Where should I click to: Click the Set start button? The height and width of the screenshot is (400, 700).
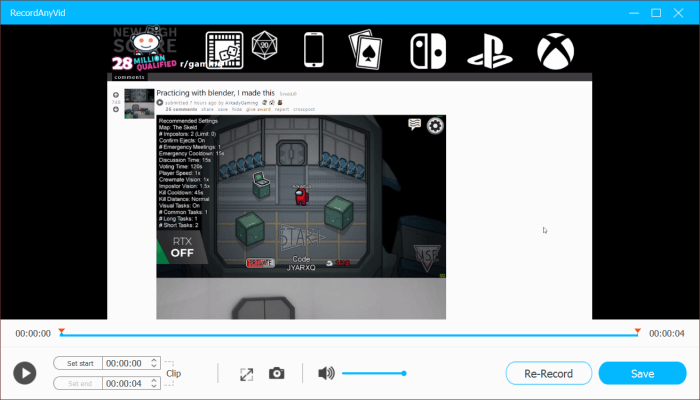point(78,363)
